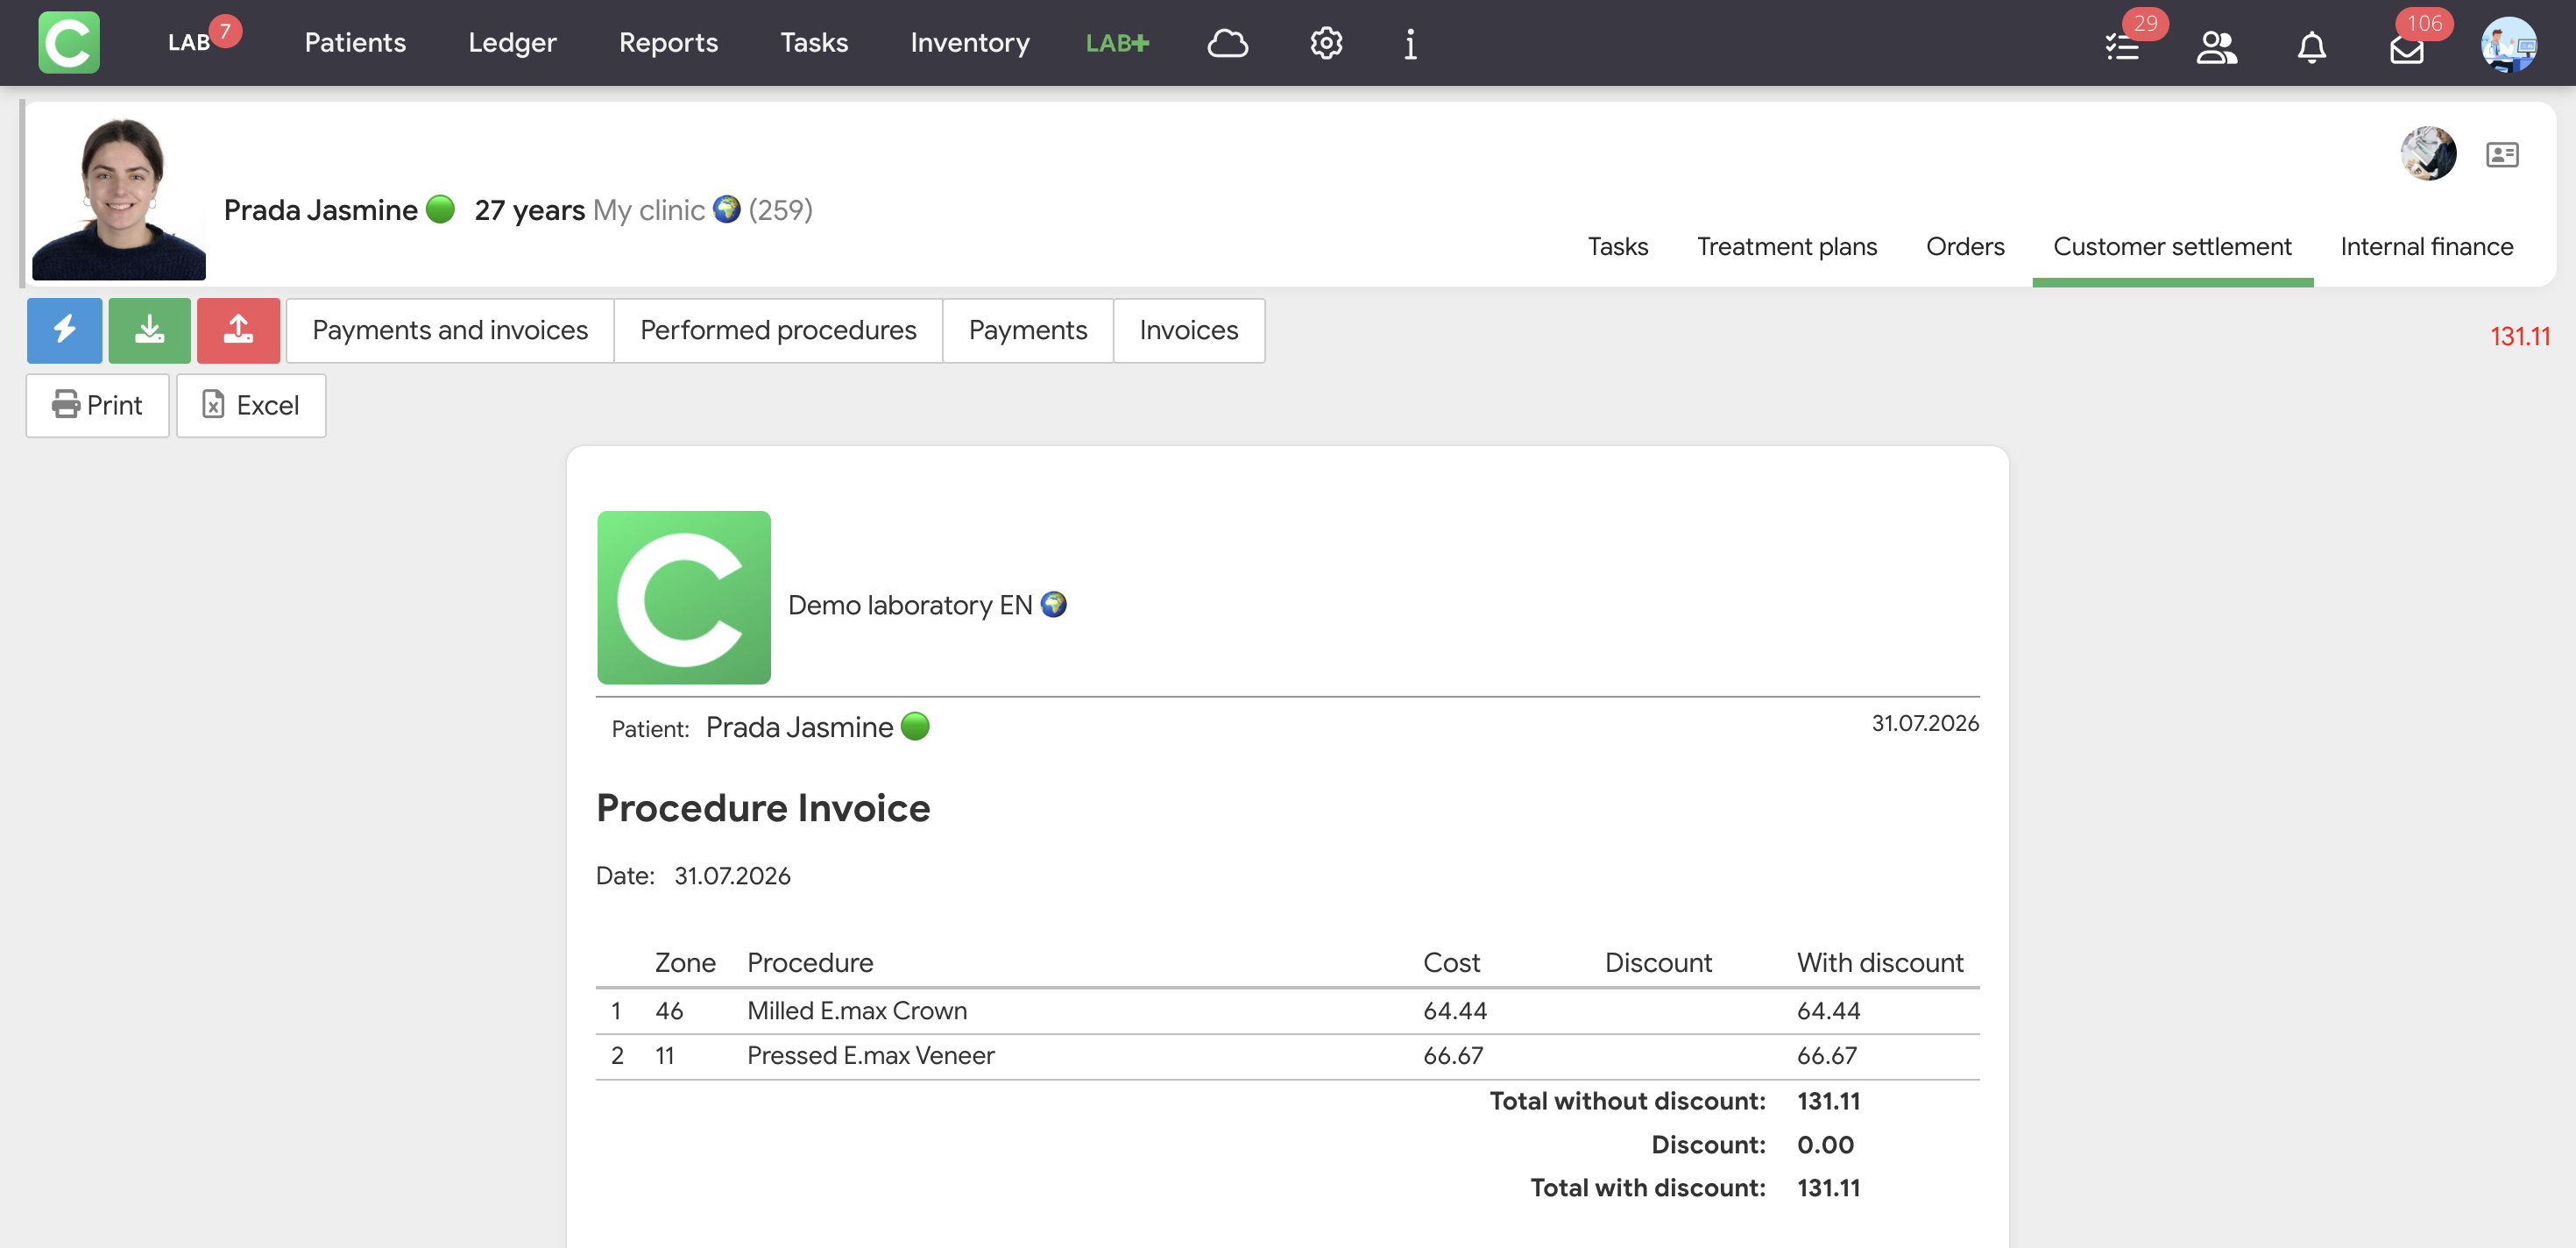Open the patient ID card icon

tap(2502, 154)
